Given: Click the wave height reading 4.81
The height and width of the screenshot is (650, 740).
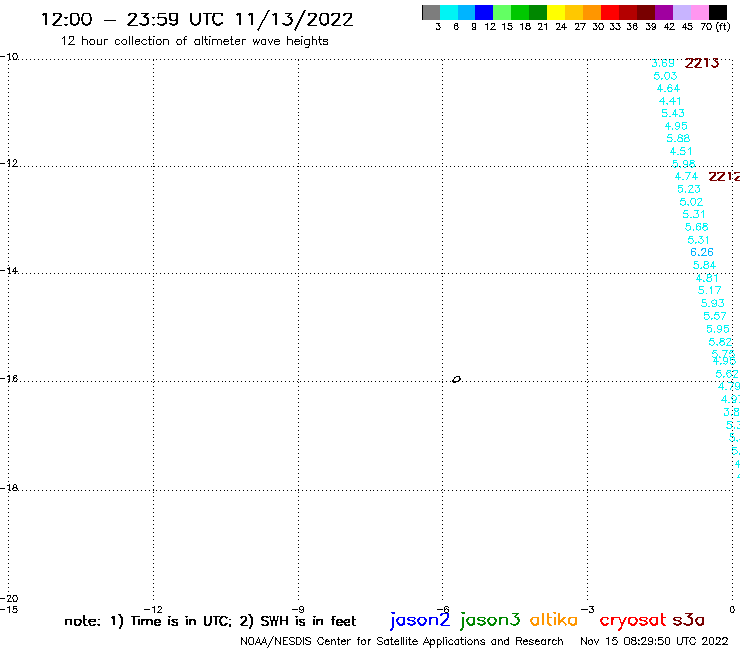Looking at the screenshot, I should (707, 278).
